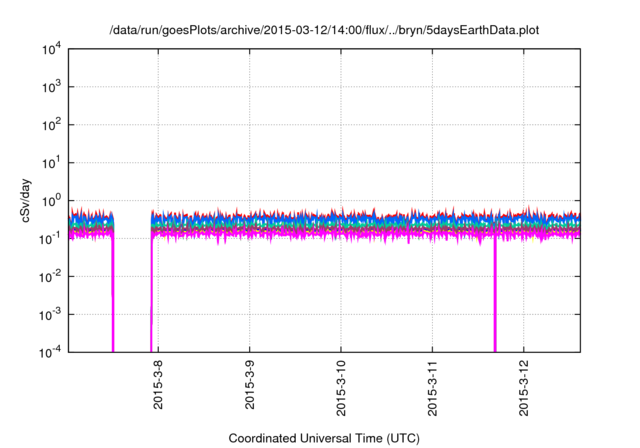Click the 10^1 y-axis tick label
Screen dimensions: 640x448
[x=51, y=163]
